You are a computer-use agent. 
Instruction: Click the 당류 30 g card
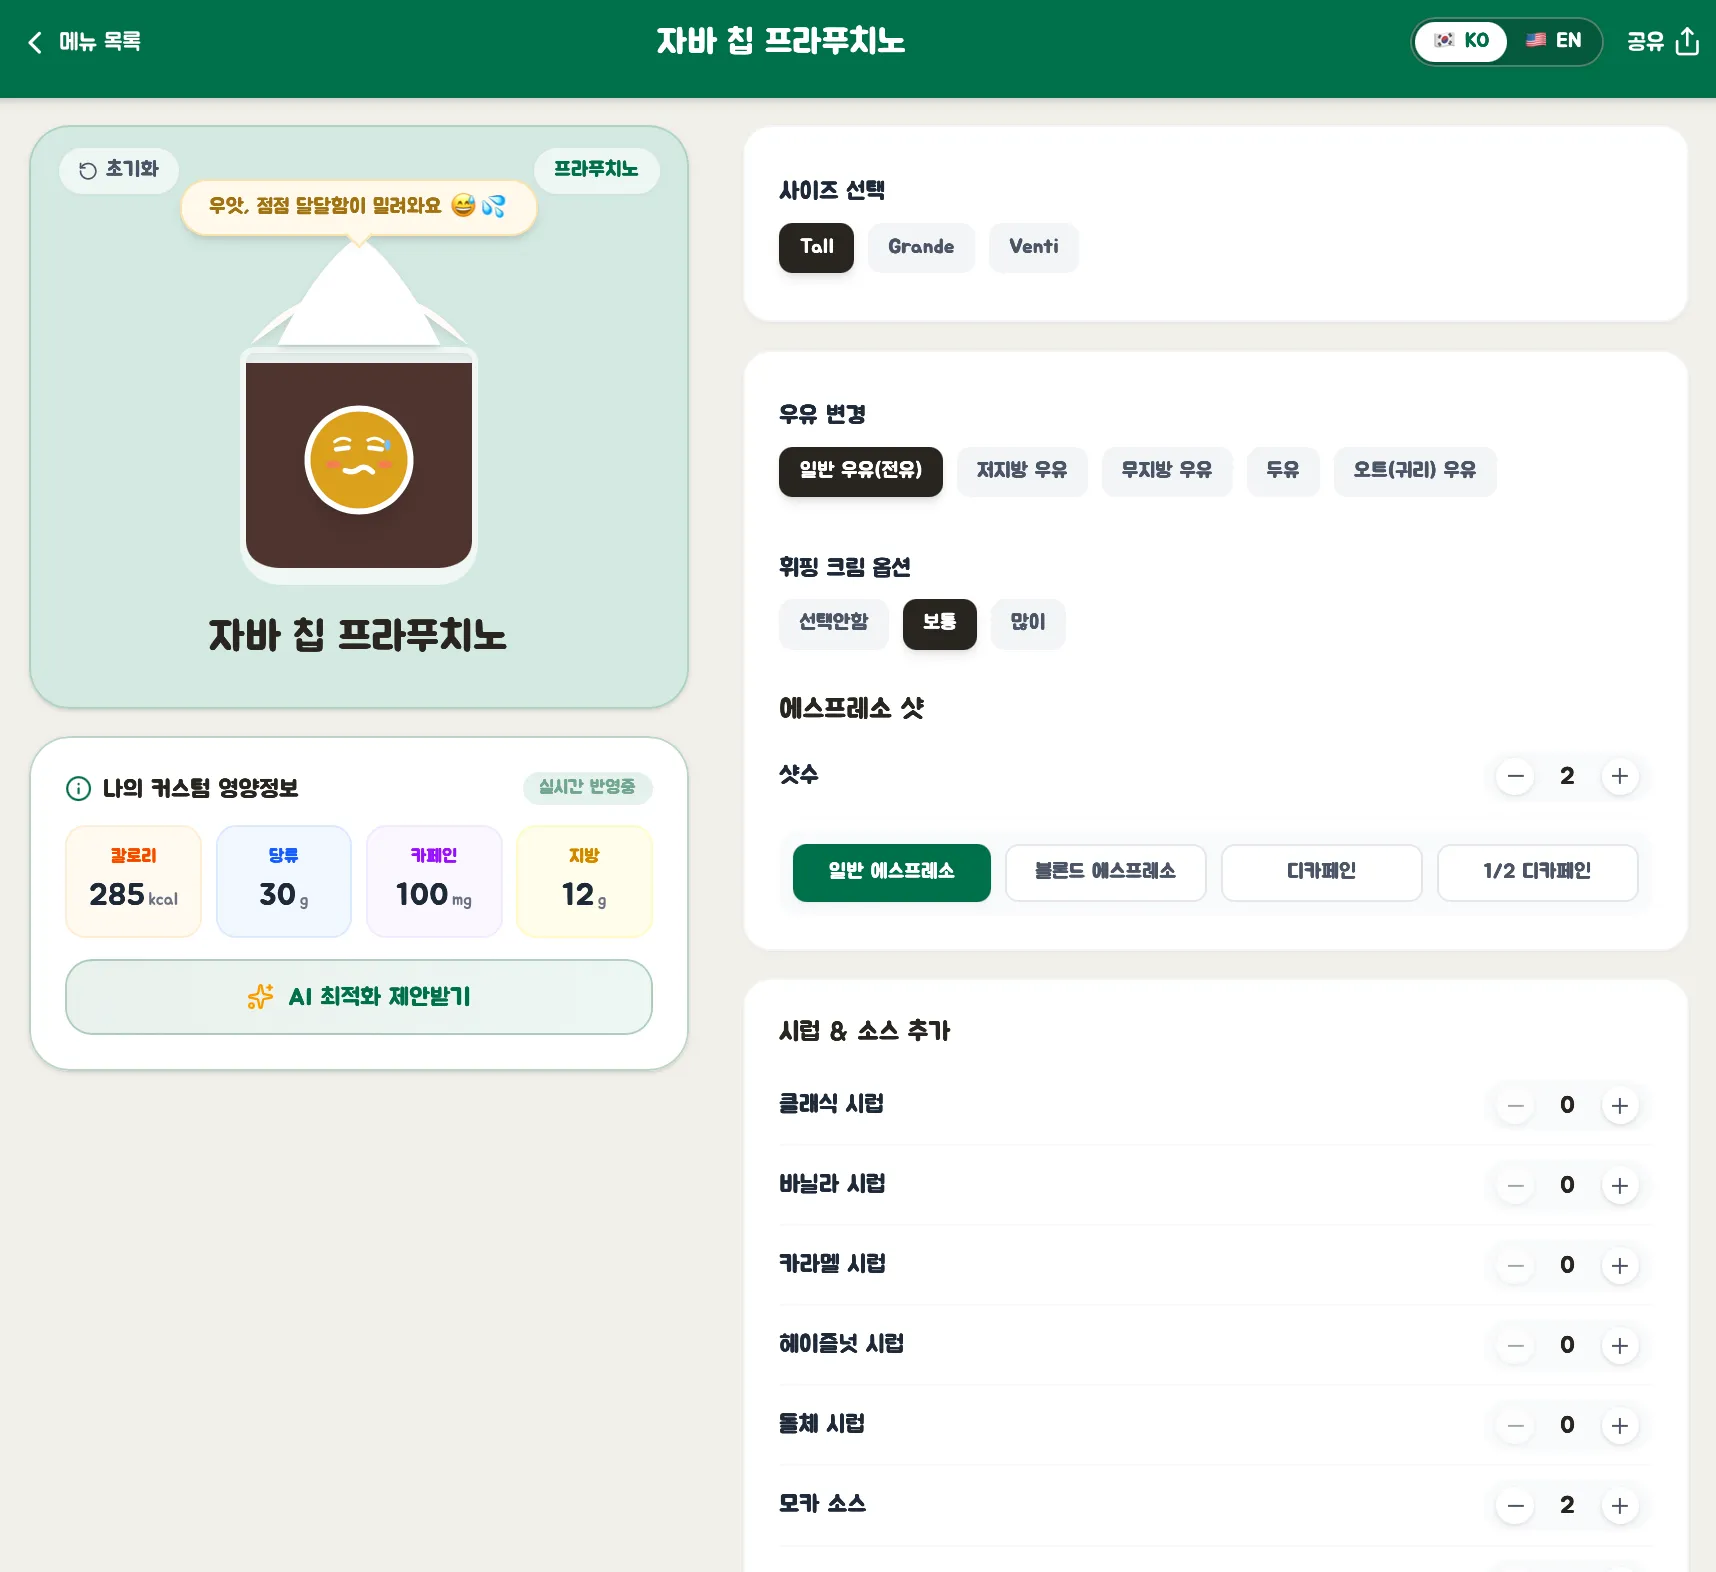click(x=284, y=882)
